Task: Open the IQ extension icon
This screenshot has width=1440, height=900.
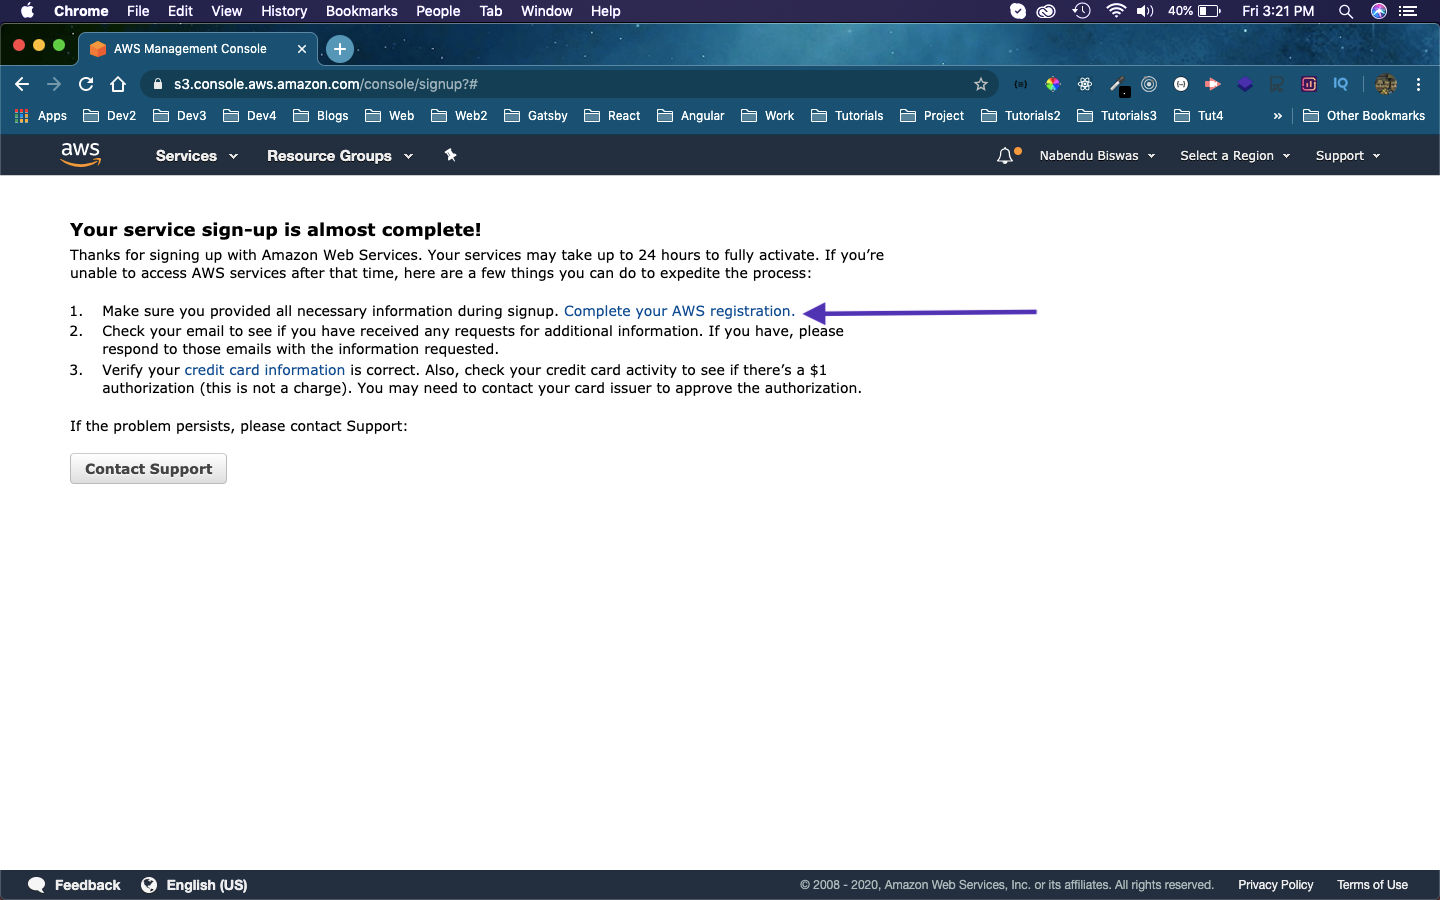Action: 1341,84
